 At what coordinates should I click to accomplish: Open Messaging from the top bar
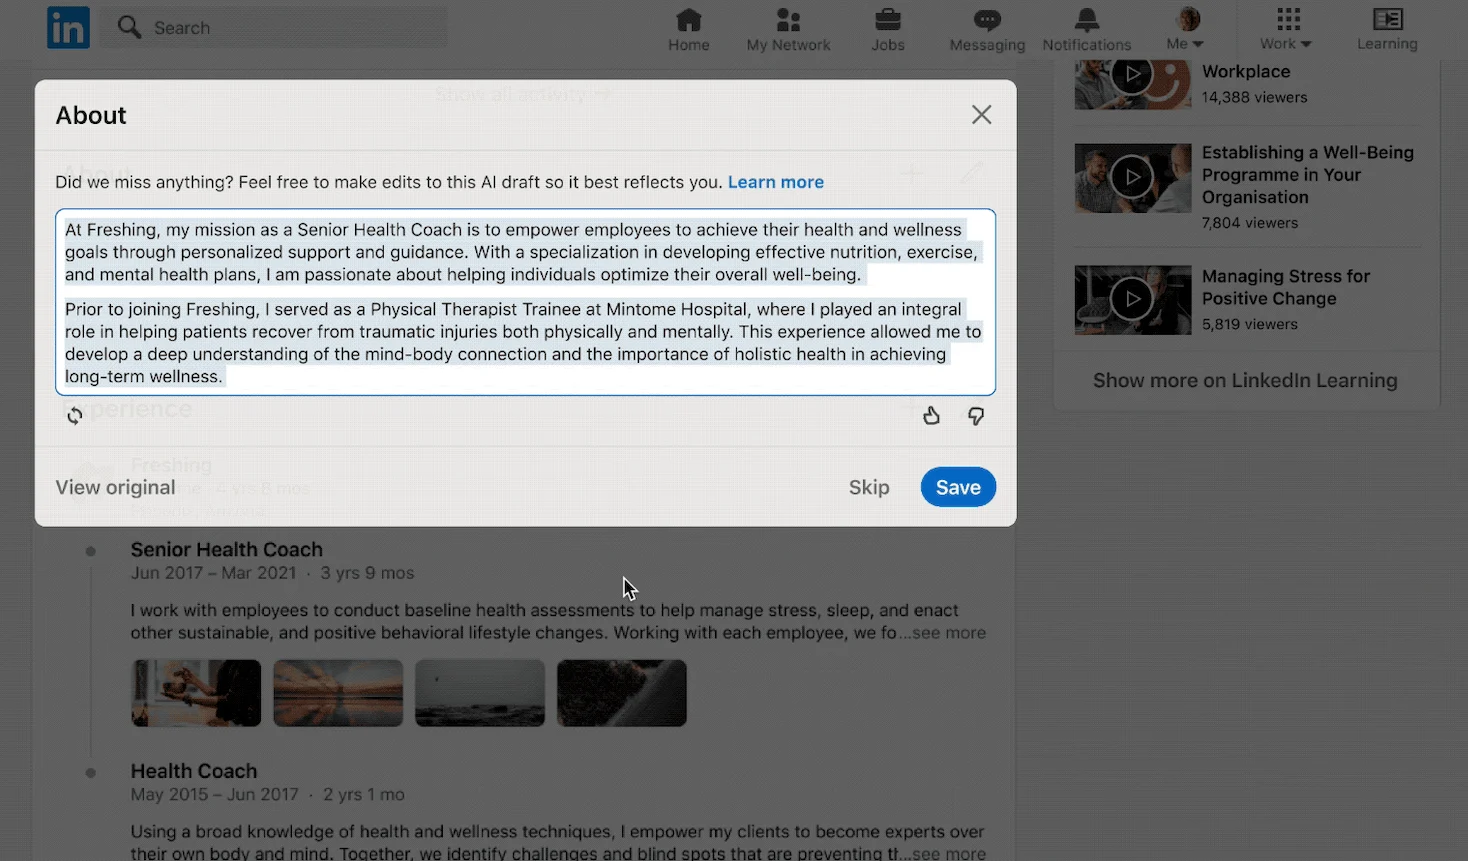(x=987, y=29)
